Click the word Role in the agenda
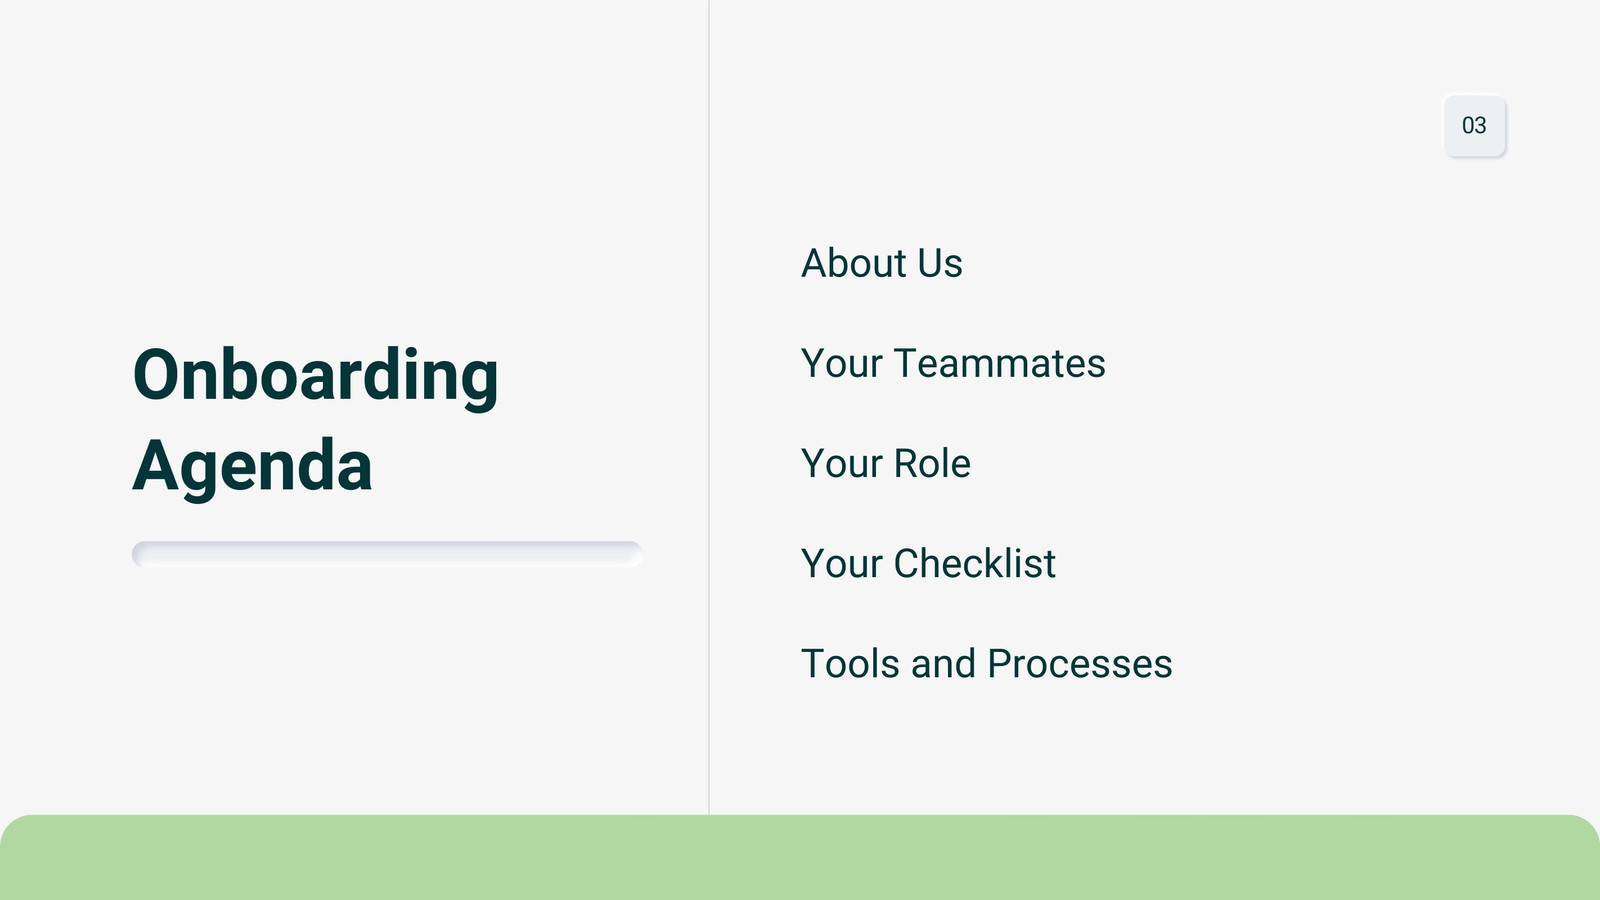1600x900 pixels. [932, 464]
